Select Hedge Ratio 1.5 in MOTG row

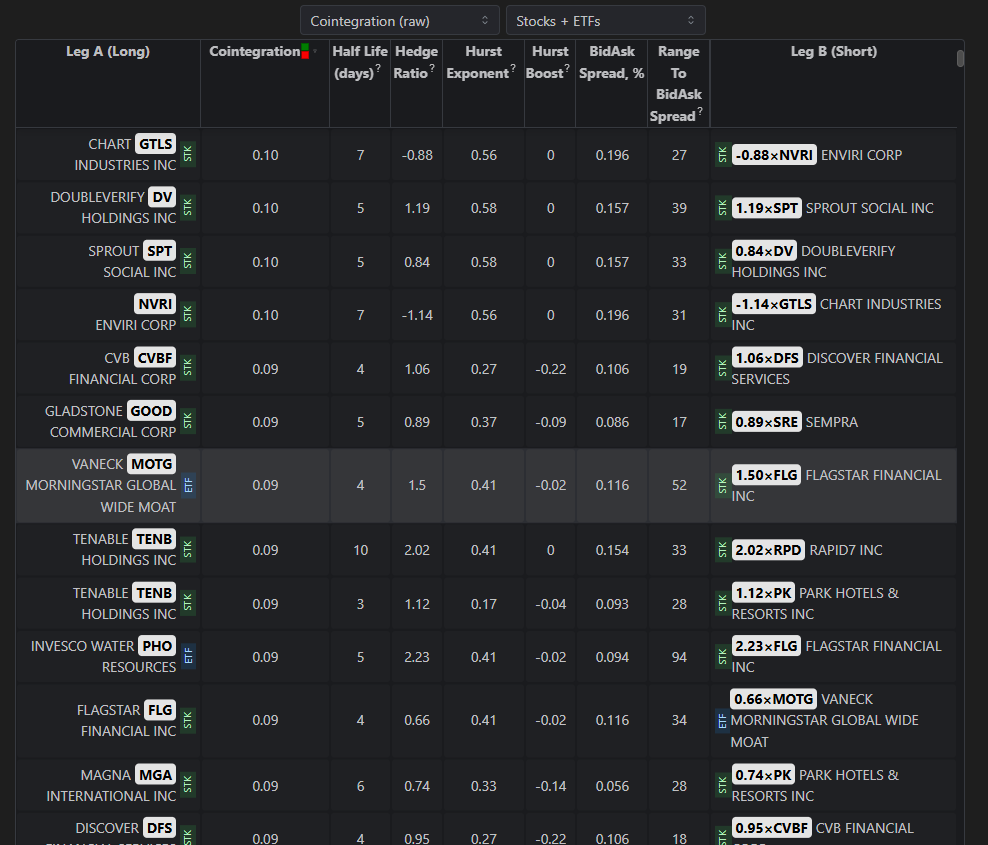416,485
